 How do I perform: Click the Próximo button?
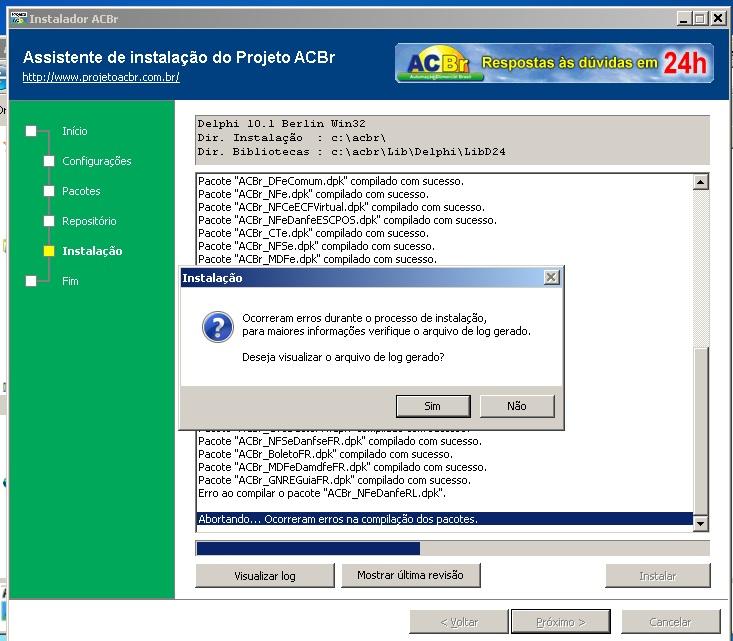point(561,622)
